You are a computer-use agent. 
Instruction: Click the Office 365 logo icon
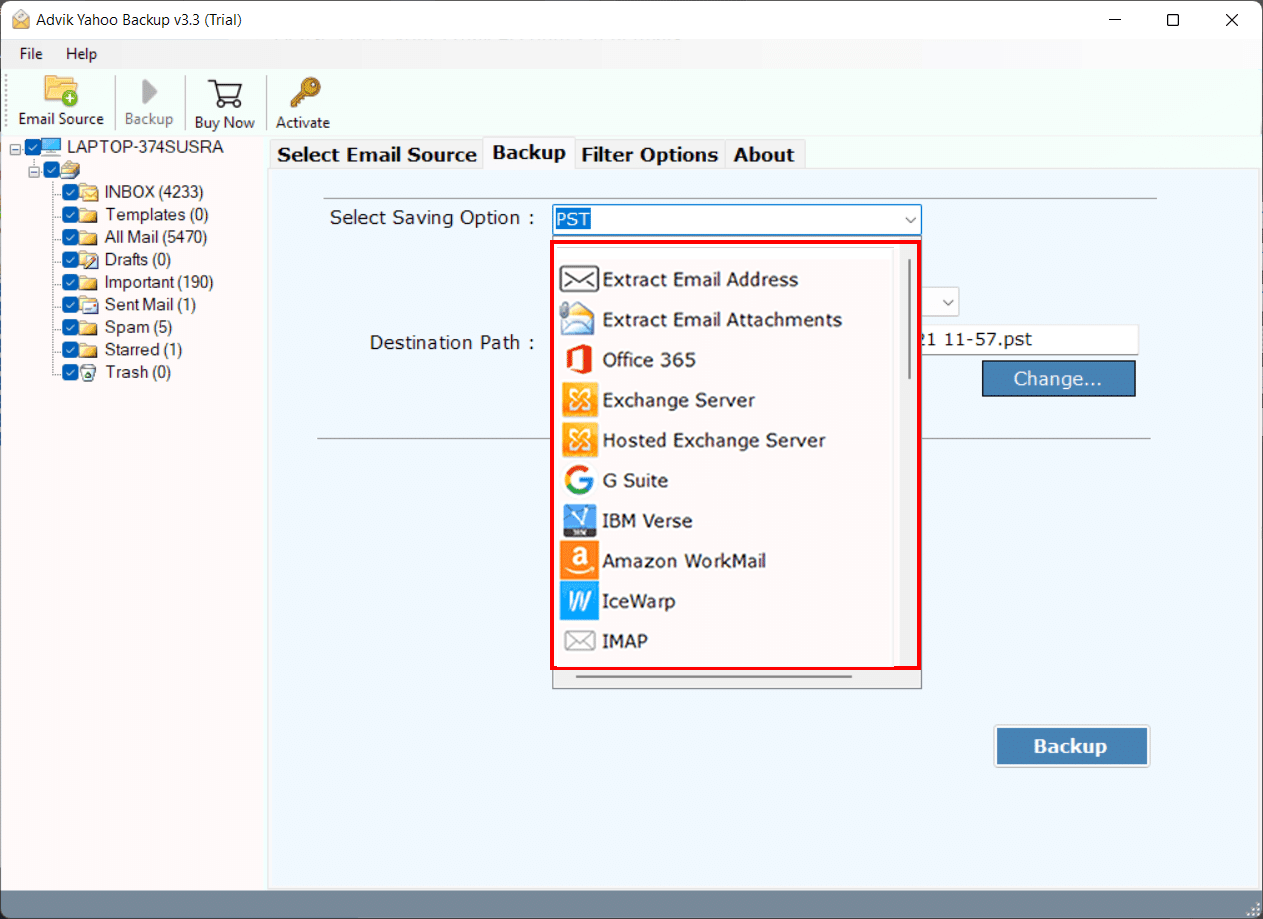click(x=579, y=359)
